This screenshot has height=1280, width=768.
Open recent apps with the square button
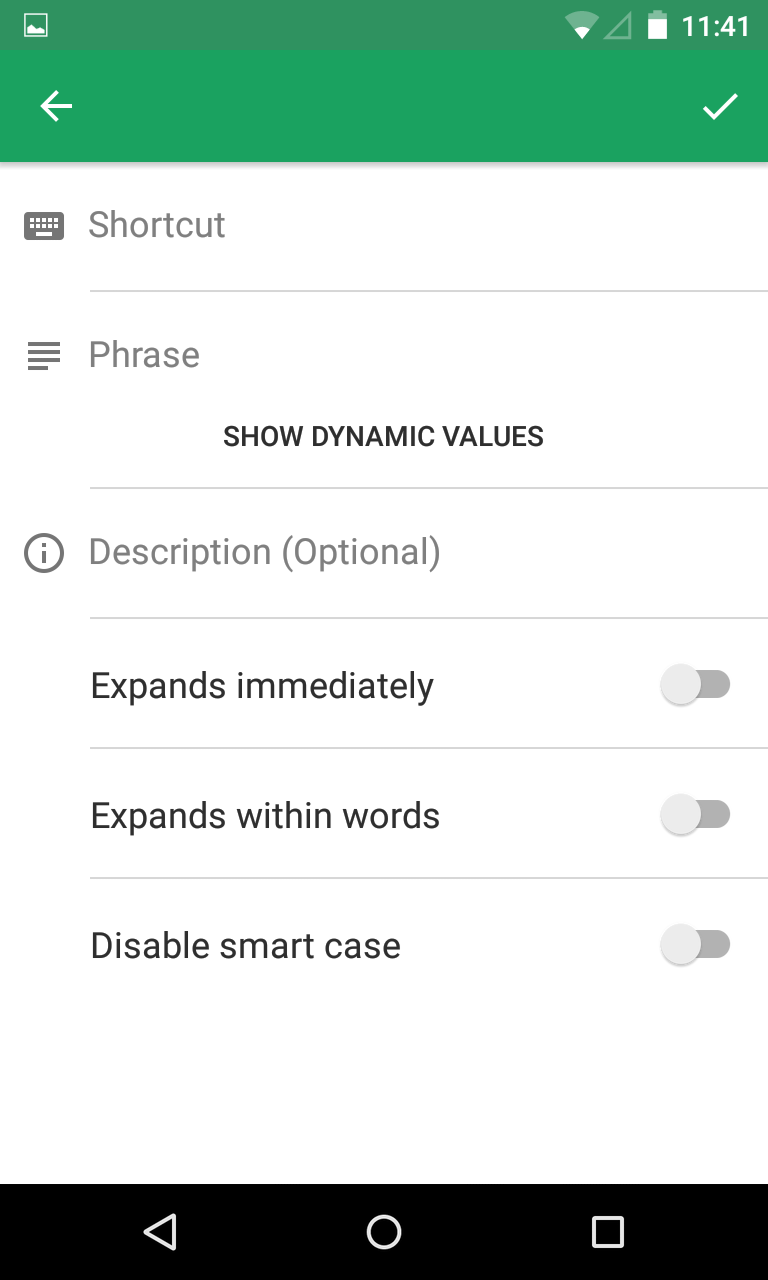point(606,1232)
